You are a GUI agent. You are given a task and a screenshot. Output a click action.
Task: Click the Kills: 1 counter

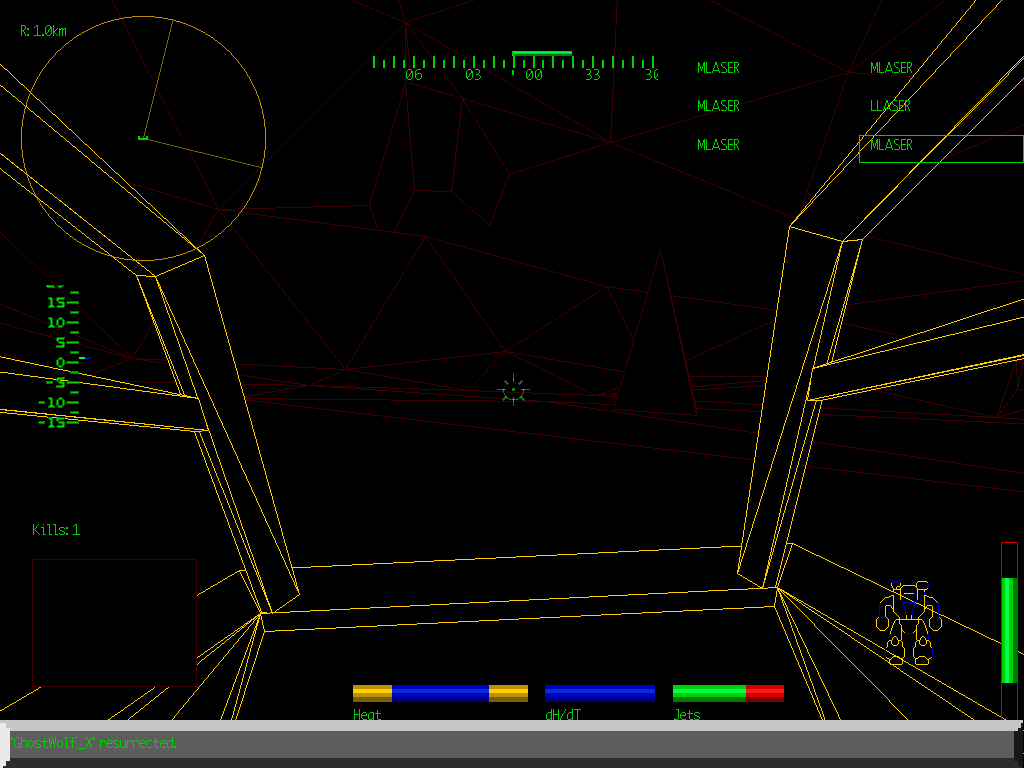coord(56,530)
